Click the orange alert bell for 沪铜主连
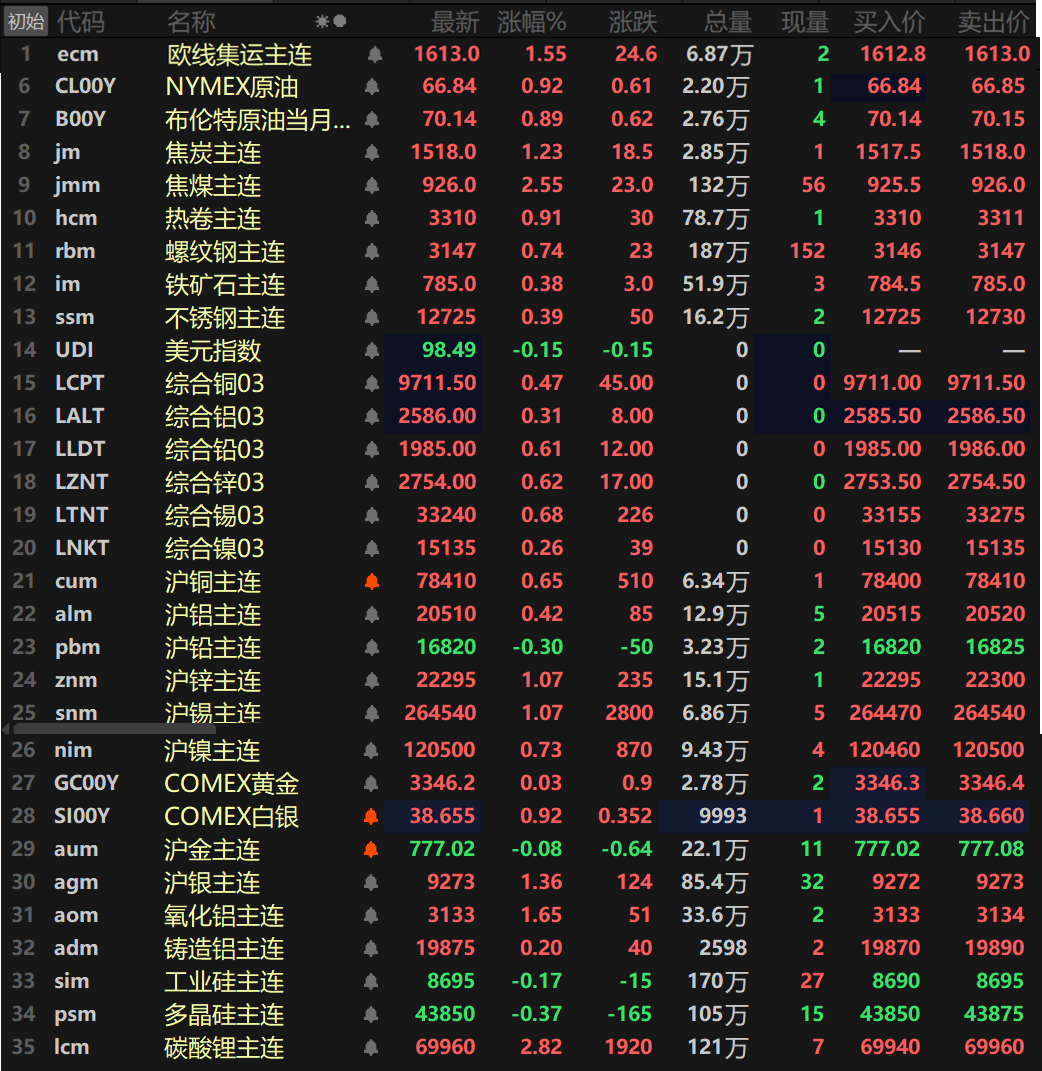Screen dimensions: 1042x1071 point(372,581)
